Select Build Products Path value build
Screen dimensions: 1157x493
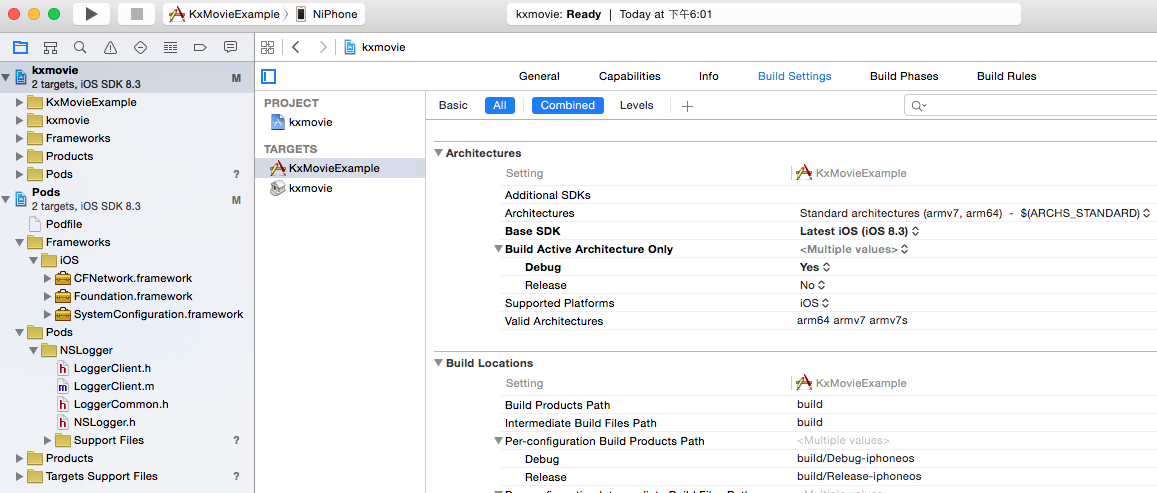[809, 404]
